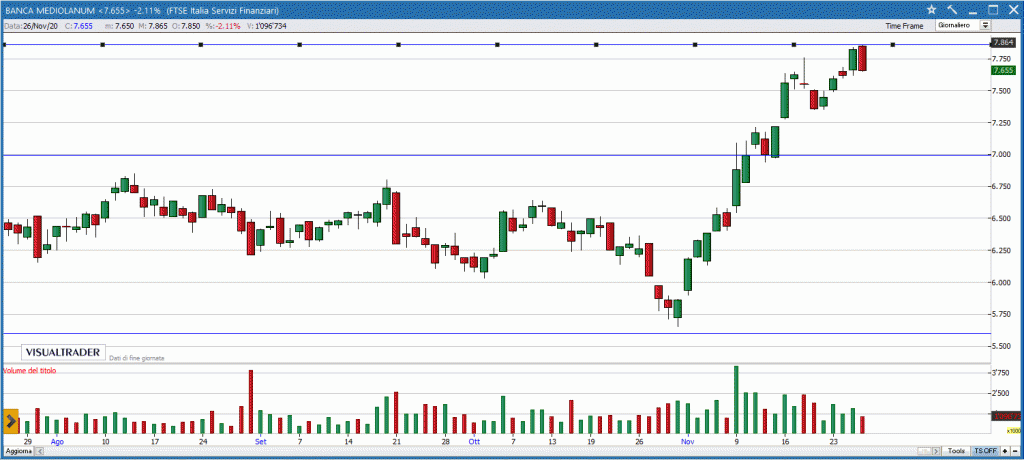Click the BANCA MEDIOLANUM title text

click(x=49, y=10)
